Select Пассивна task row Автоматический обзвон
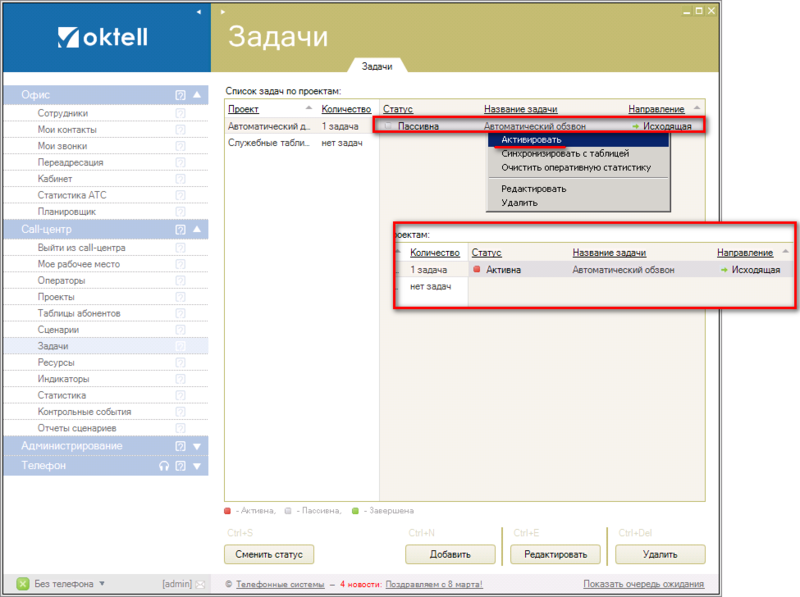 [539, 126]
